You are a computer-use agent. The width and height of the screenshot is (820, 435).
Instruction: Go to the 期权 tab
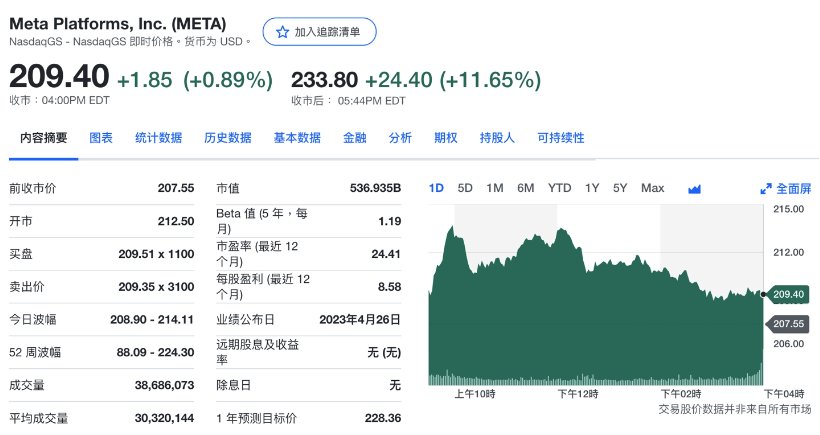click(445, 138)
